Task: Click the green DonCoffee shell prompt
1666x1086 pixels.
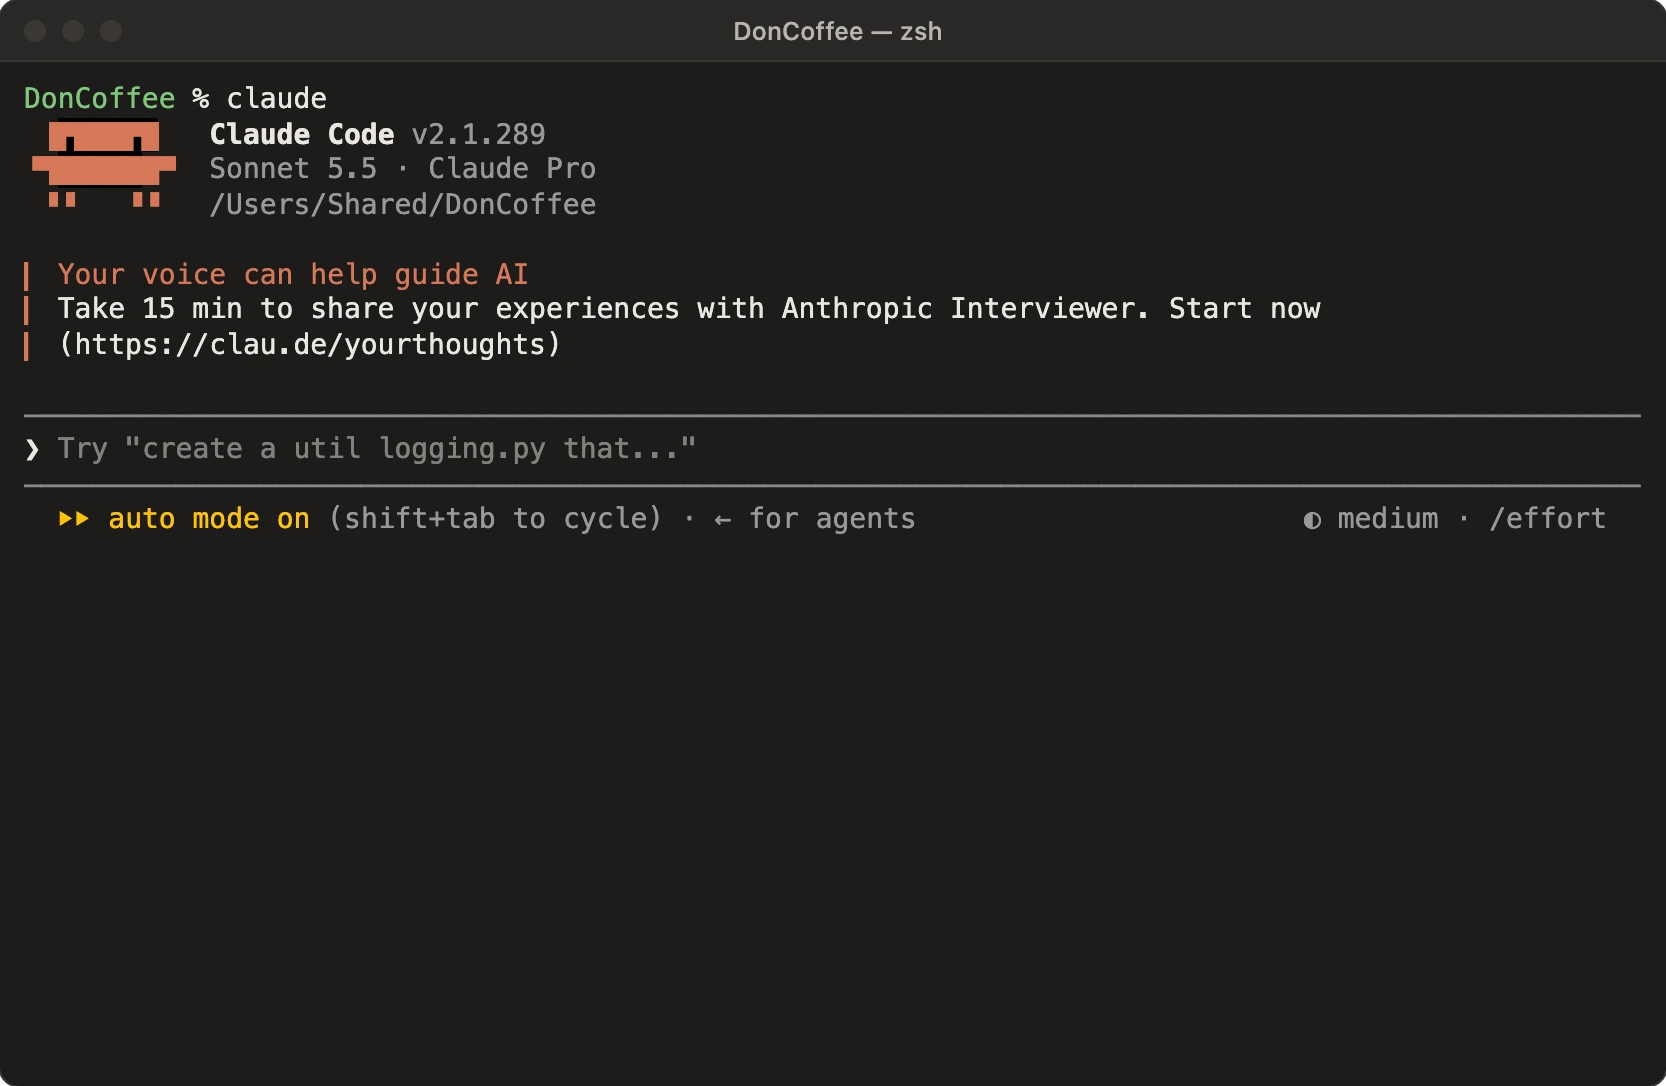Action: click(99, 98)
